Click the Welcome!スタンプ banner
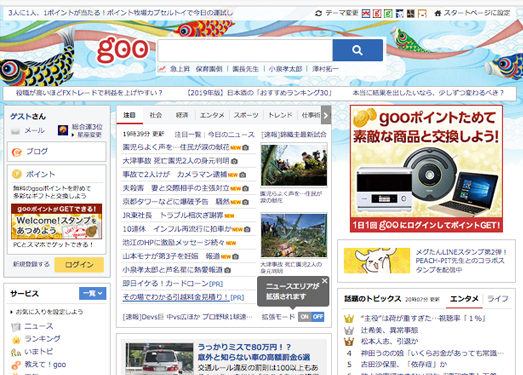Image resolution: width=523 pixels, height=375 pixels. coord(56,222)
